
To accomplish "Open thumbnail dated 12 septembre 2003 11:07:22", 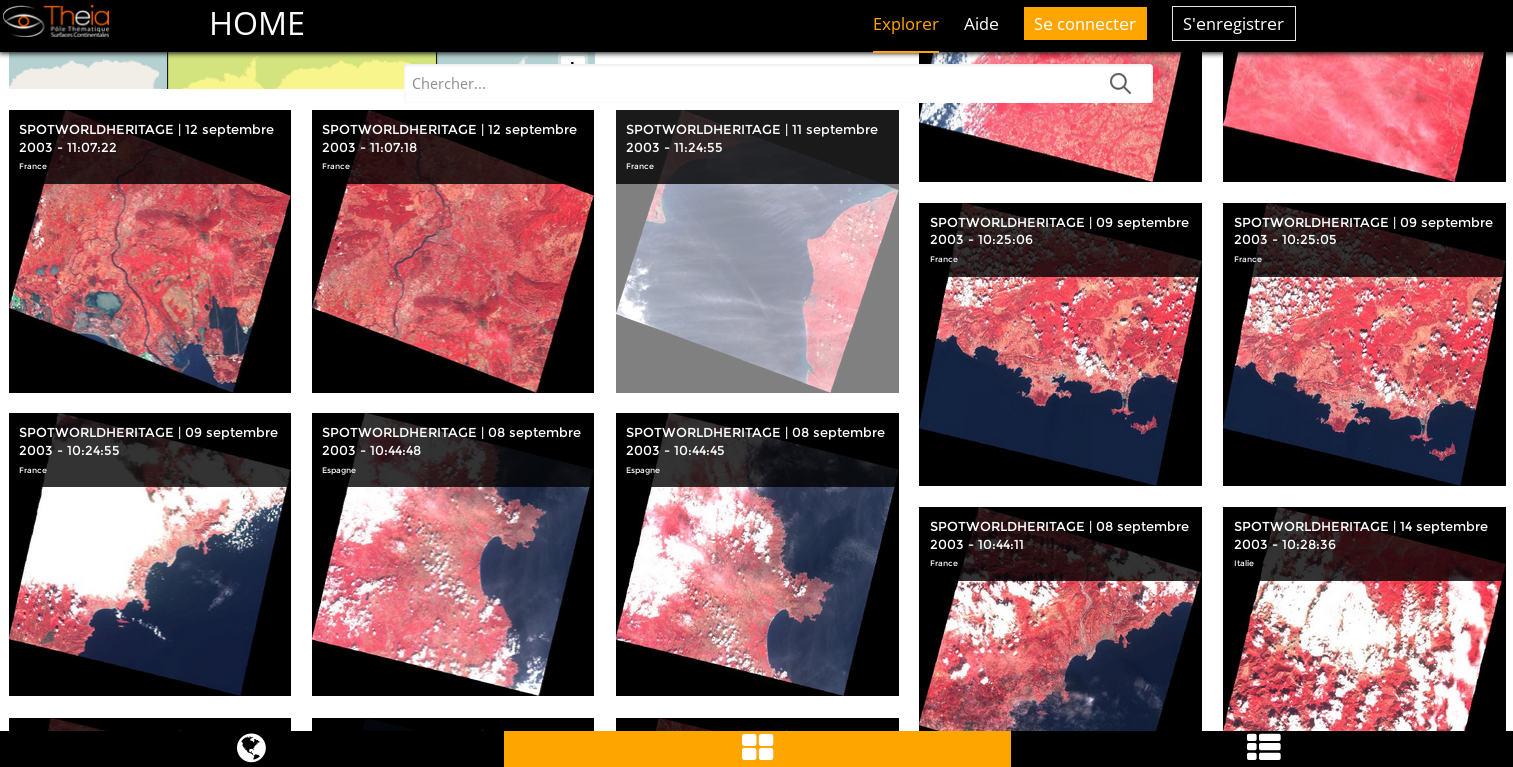I will click(x=150, y=251).
